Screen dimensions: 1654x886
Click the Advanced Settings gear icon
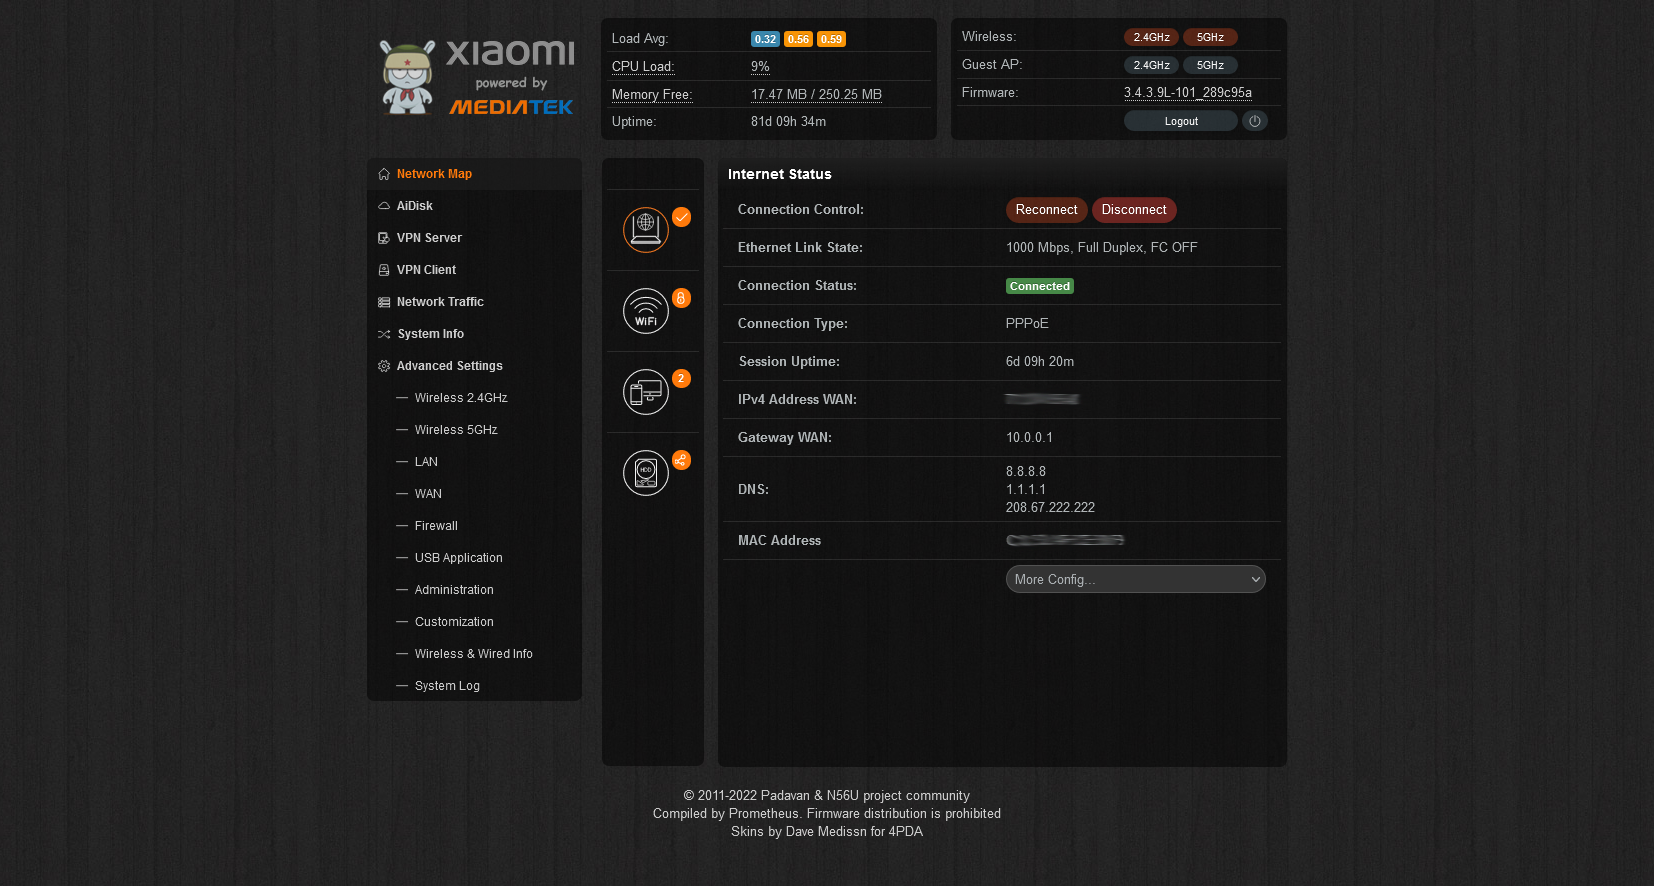pos(384,366)
